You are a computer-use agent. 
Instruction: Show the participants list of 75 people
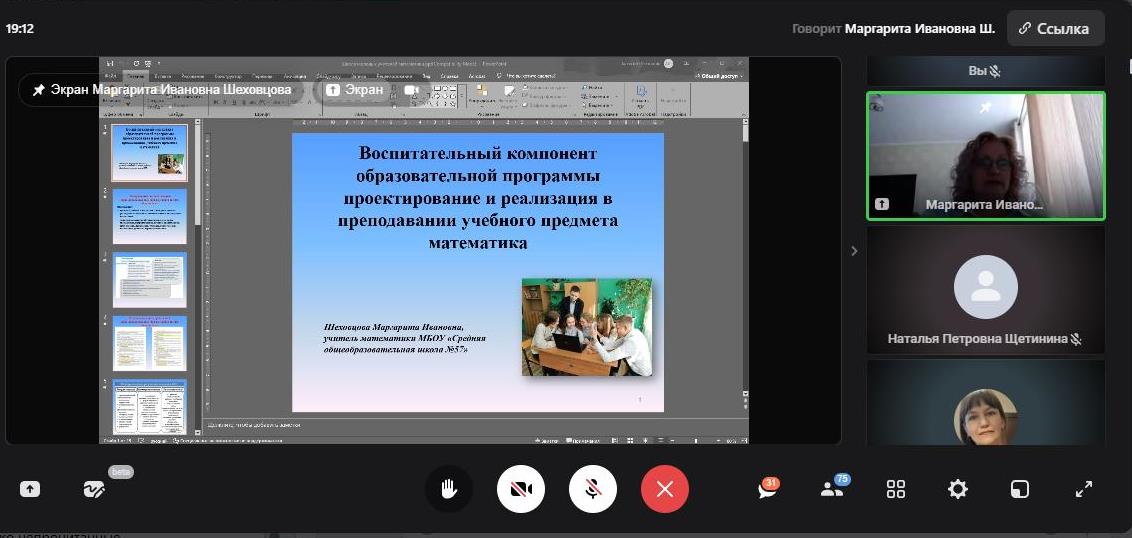832,489
